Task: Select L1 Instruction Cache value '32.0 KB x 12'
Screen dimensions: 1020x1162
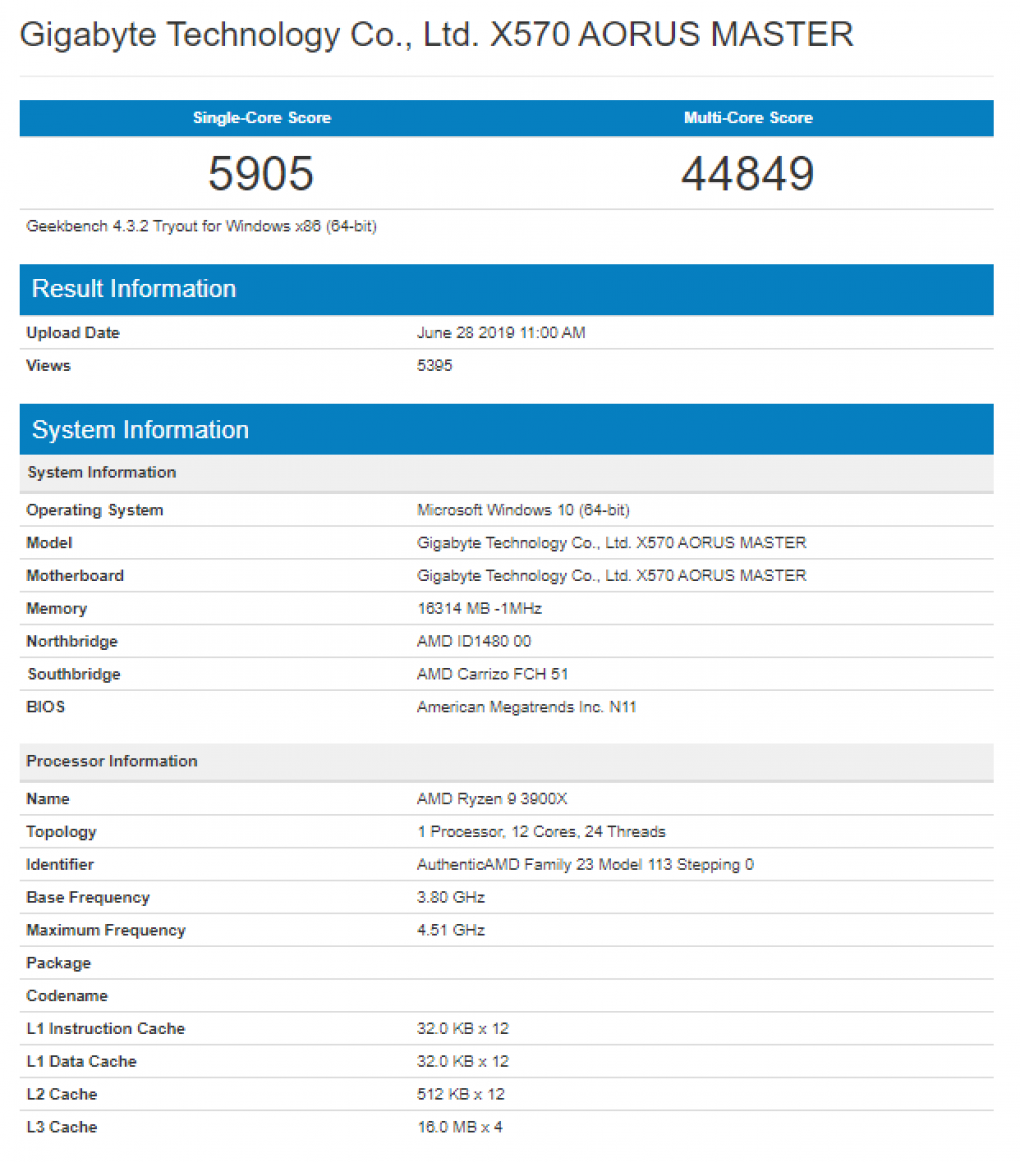Action: click(x=463, y=1029)
